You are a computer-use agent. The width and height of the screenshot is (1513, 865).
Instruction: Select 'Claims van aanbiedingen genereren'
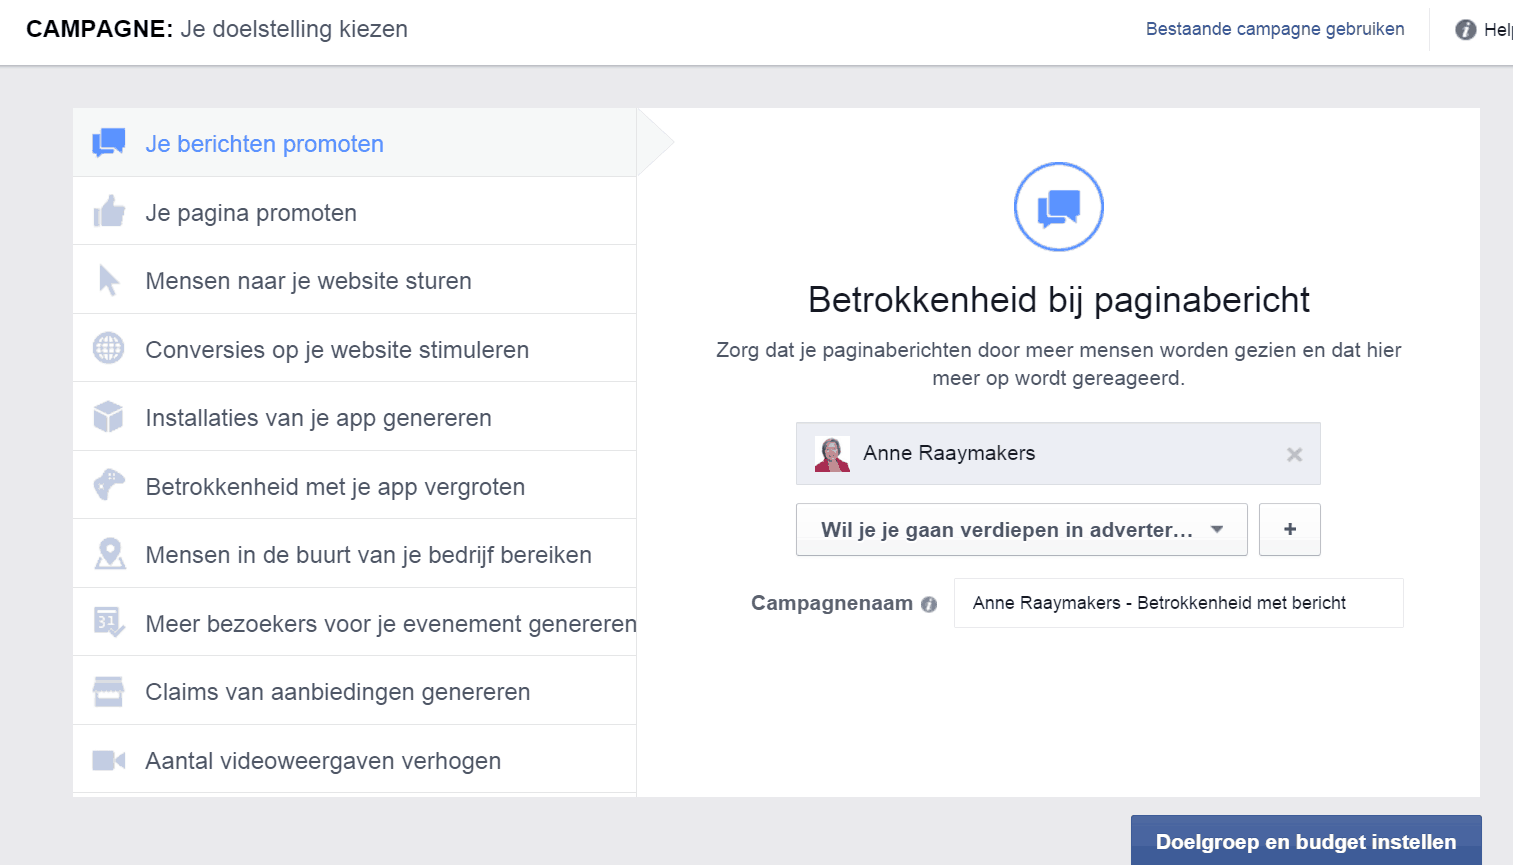coord(355,691)
